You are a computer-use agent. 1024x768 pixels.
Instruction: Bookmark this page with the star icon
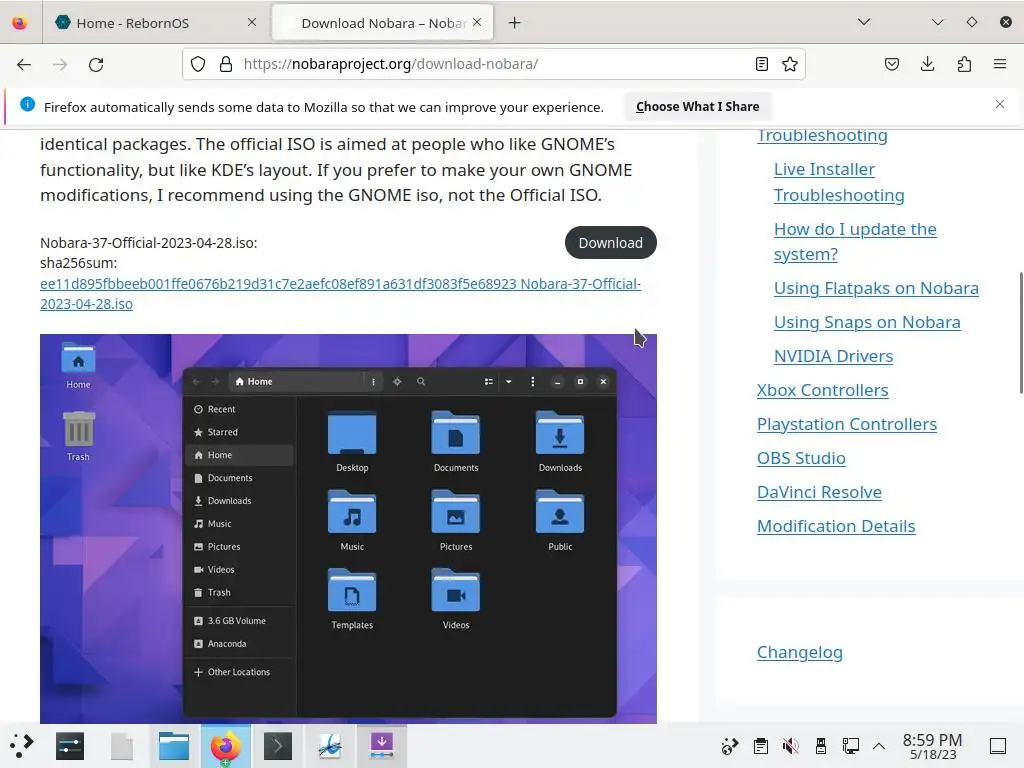[x=790, y=64]
